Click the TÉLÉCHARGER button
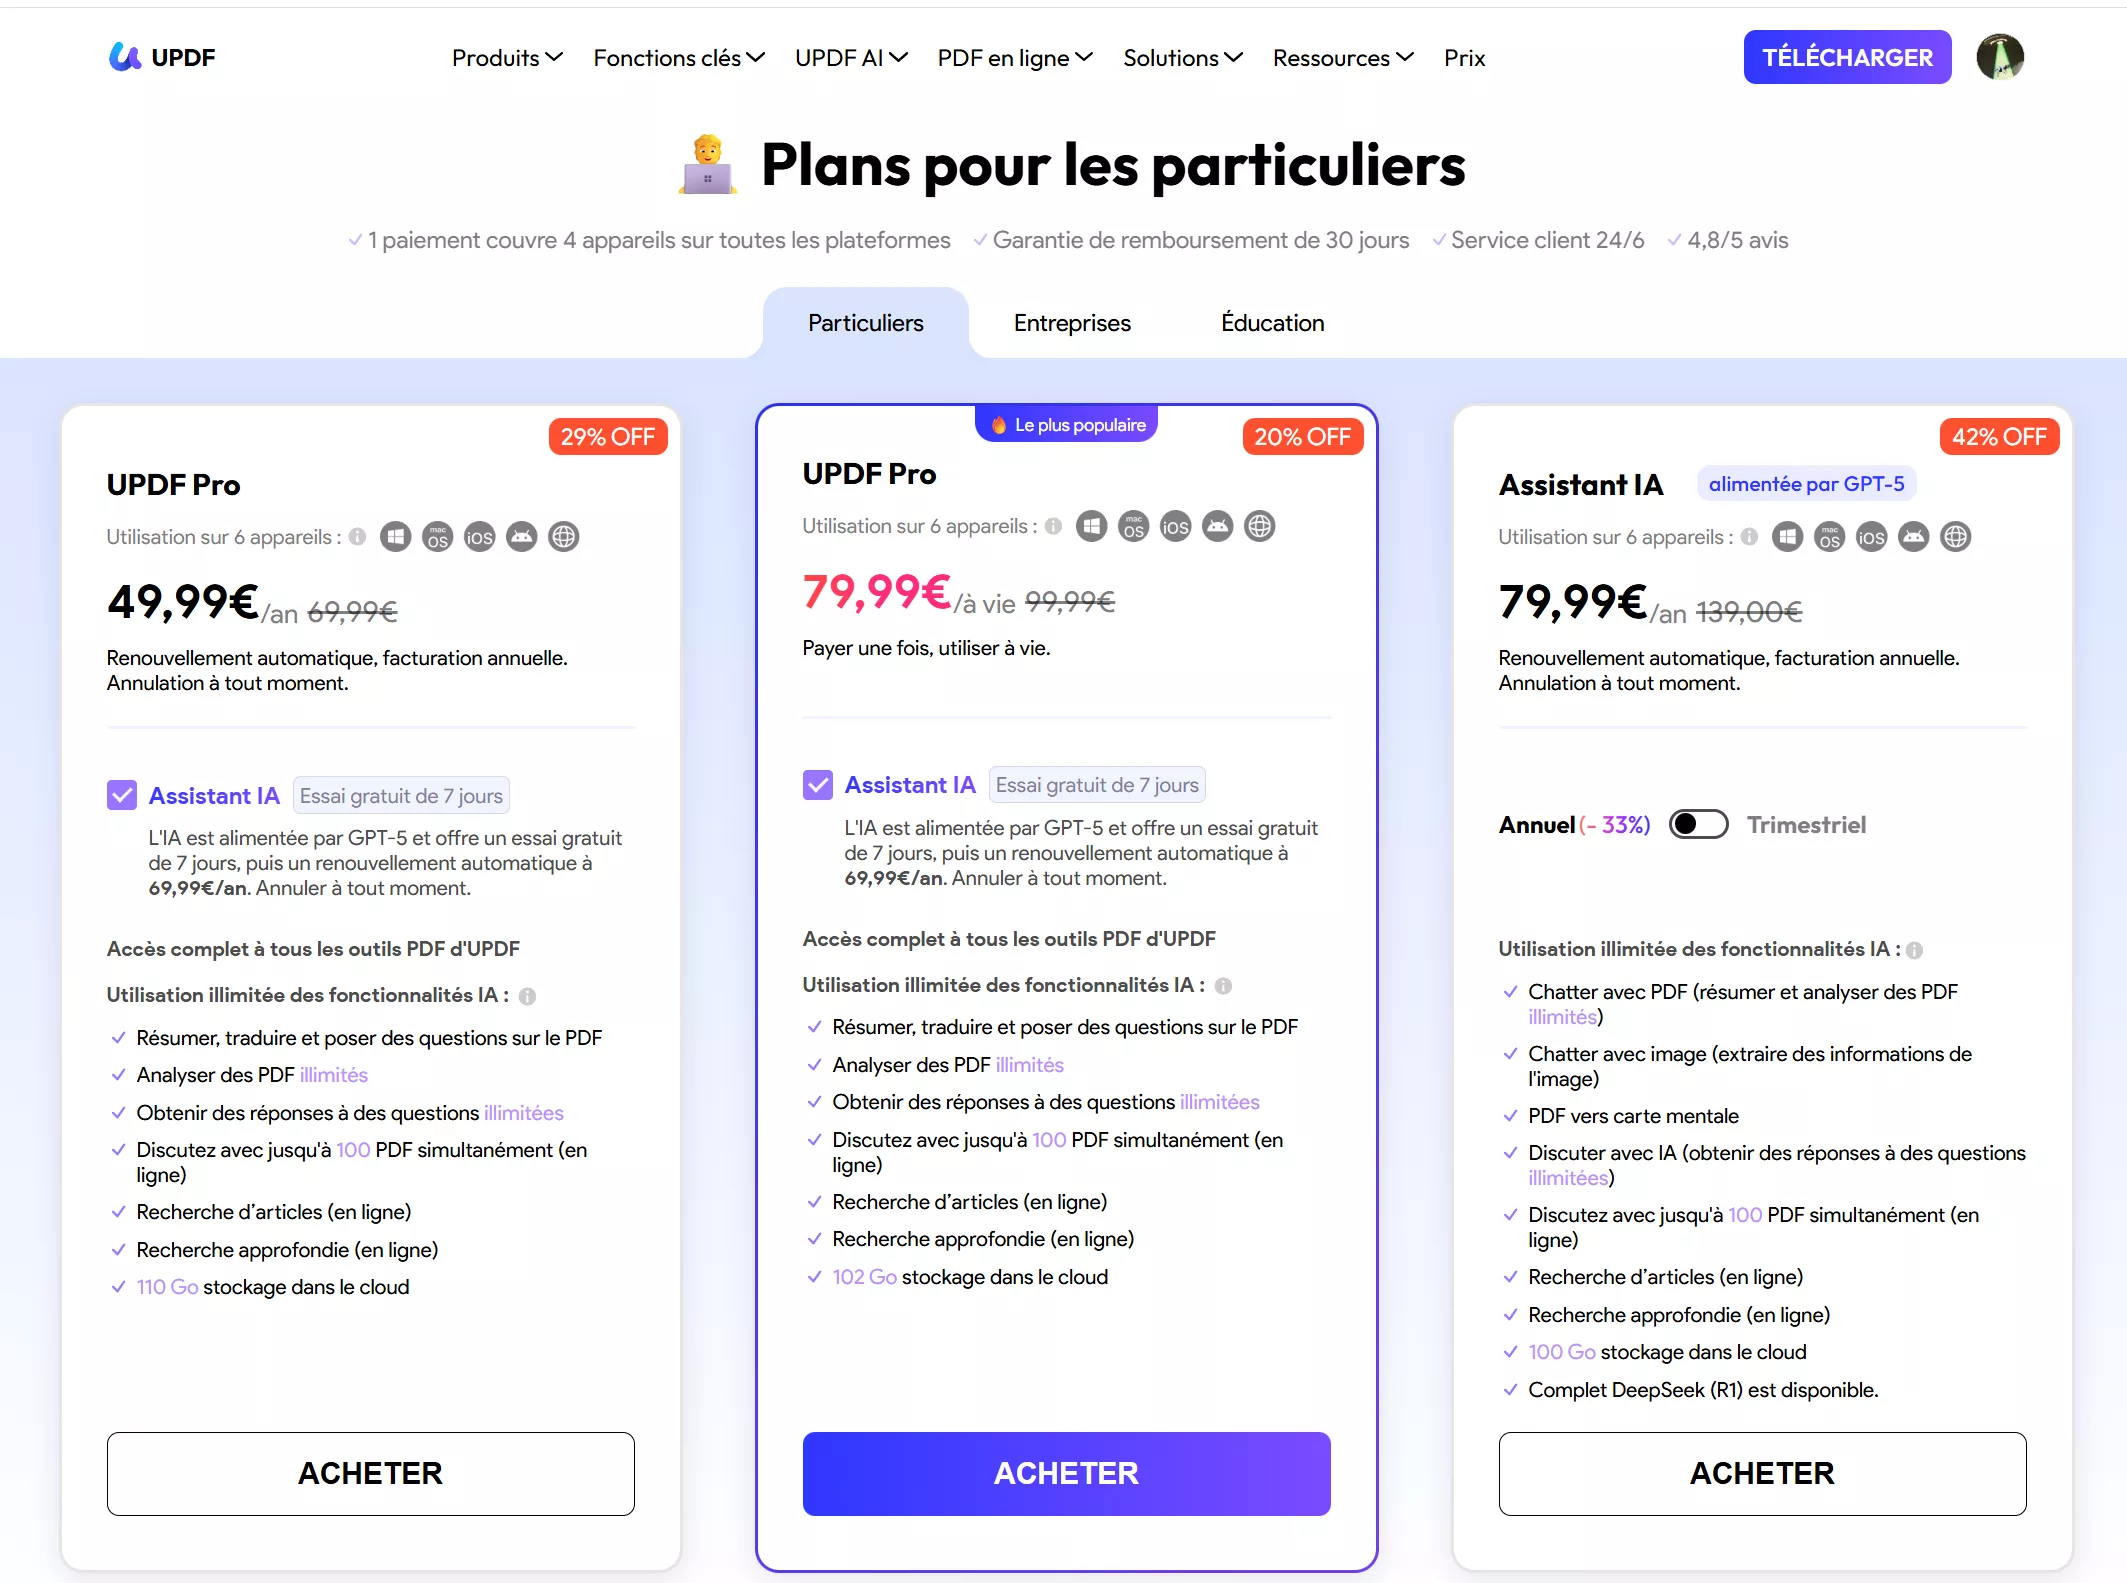The image size is (2127, 1583). point(1847,57)
